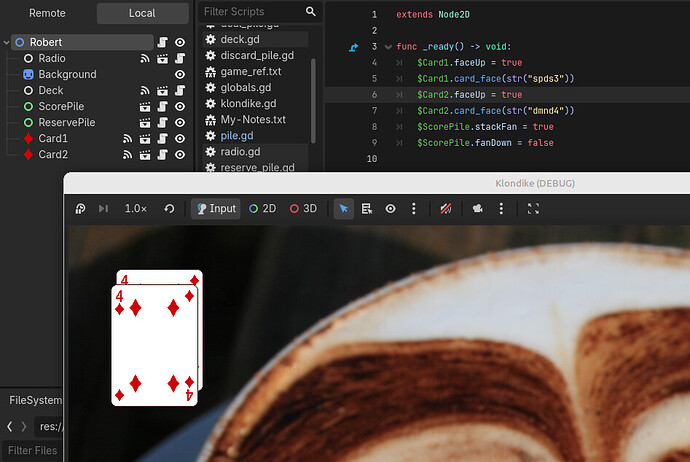Open the Card2 script icon
The image size is (690, 462).
pos(162,154)
